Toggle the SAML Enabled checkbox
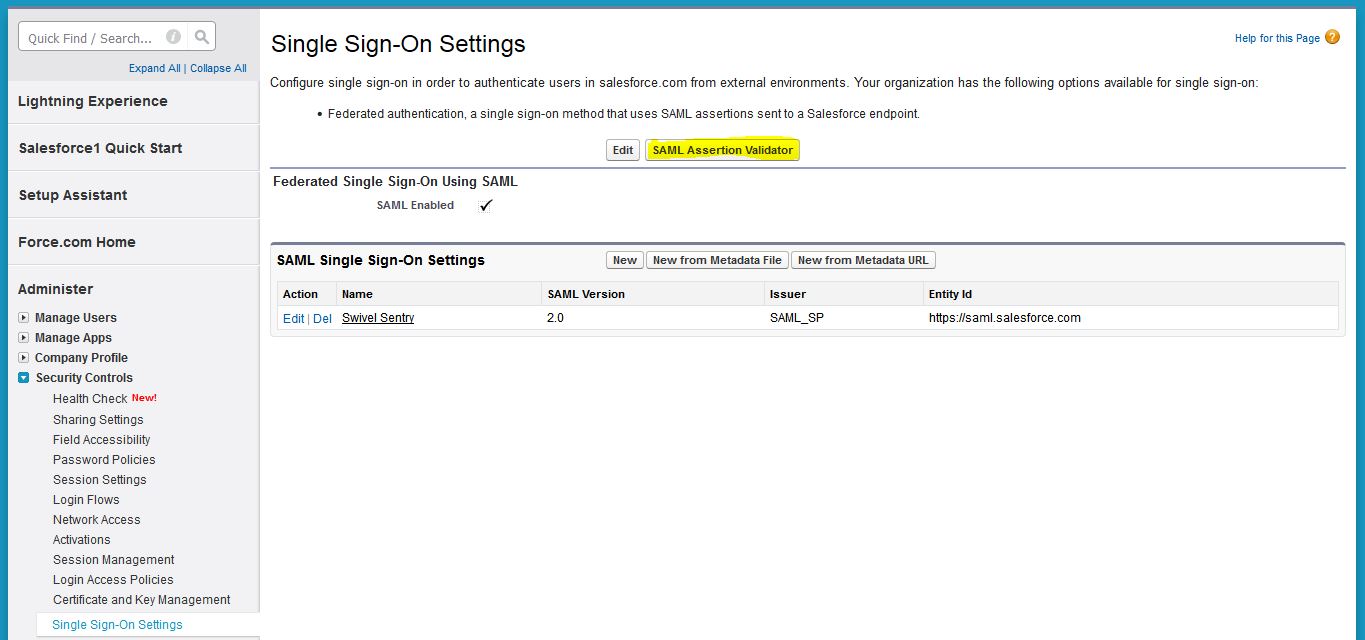Screen dimensions: 1365x640 click(486, 205)
